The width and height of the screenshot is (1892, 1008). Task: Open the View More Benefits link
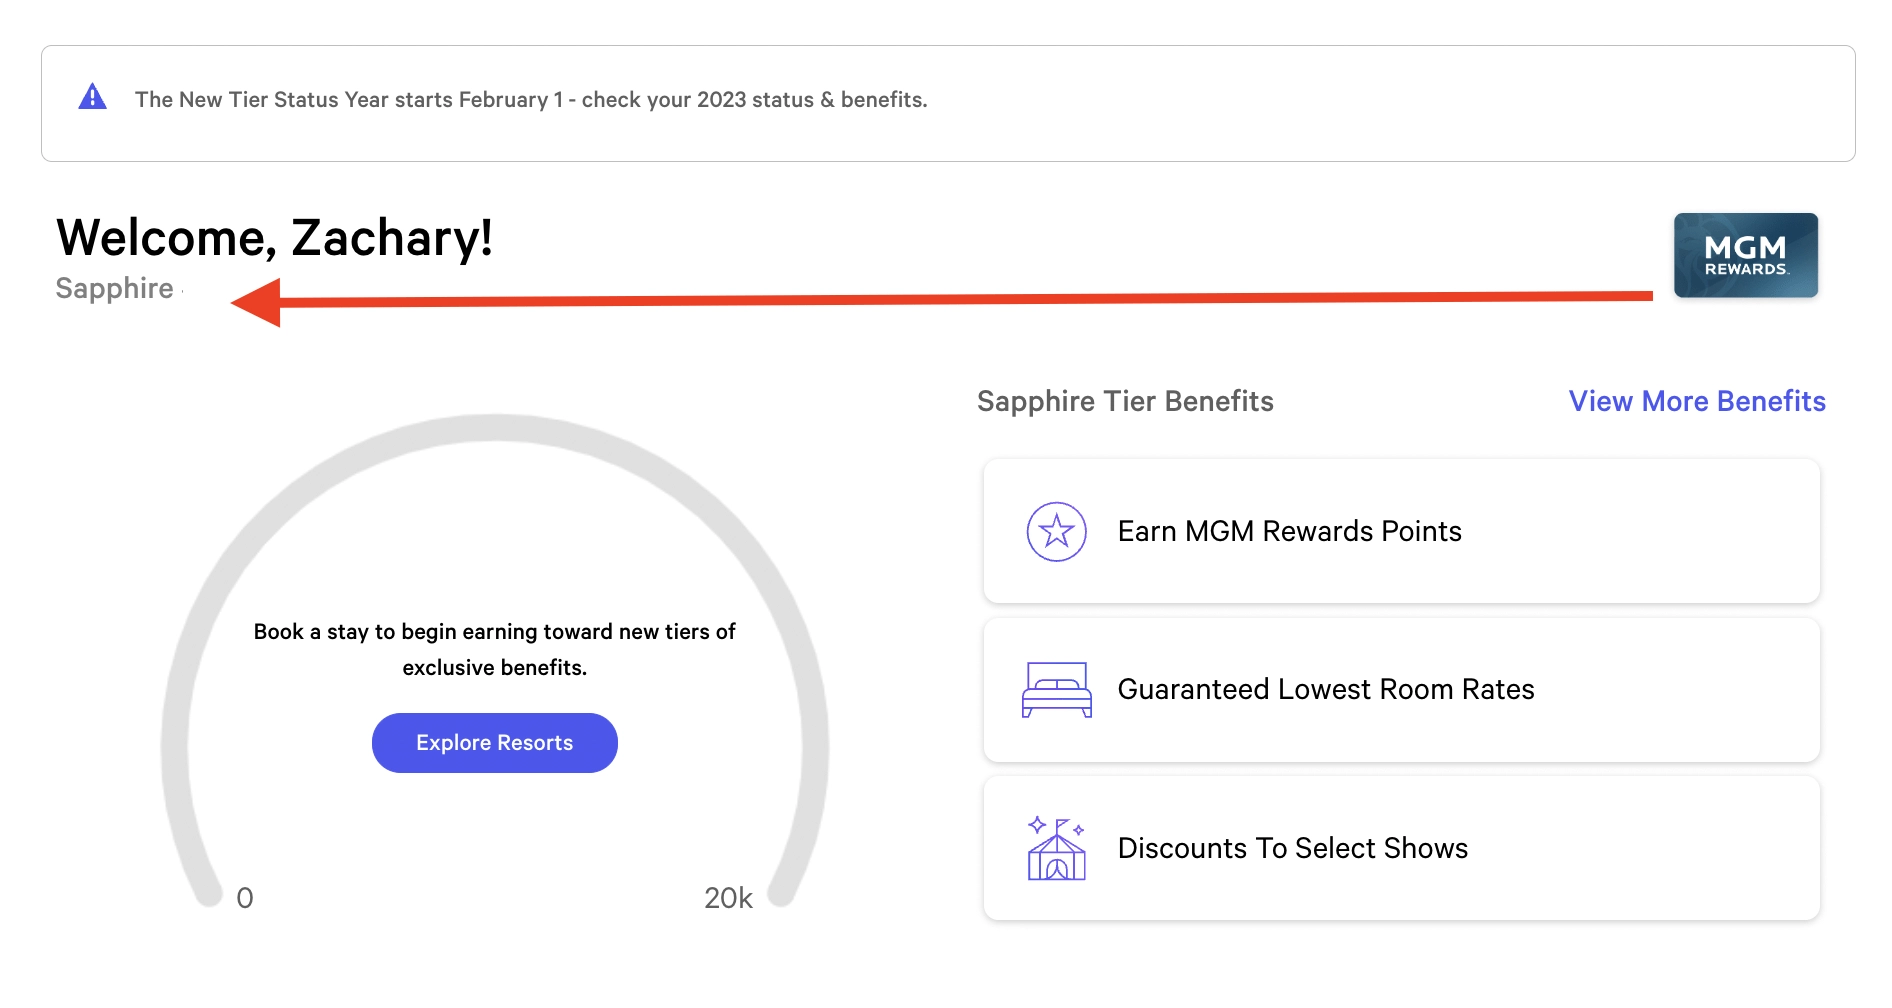1697,401
